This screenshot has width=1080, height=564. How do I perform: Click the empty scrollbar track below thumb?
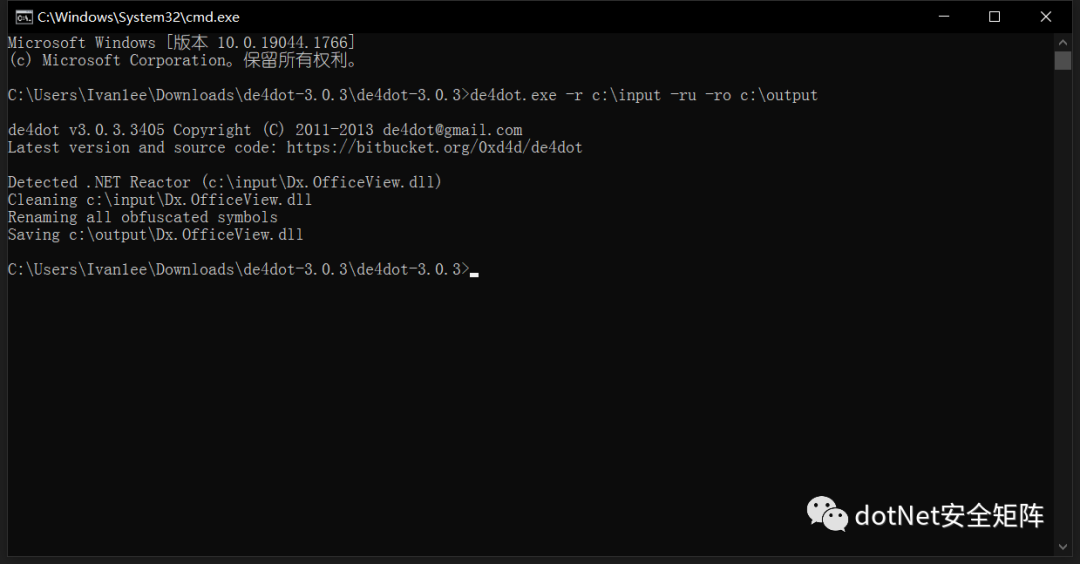(x=1062, y=303)
